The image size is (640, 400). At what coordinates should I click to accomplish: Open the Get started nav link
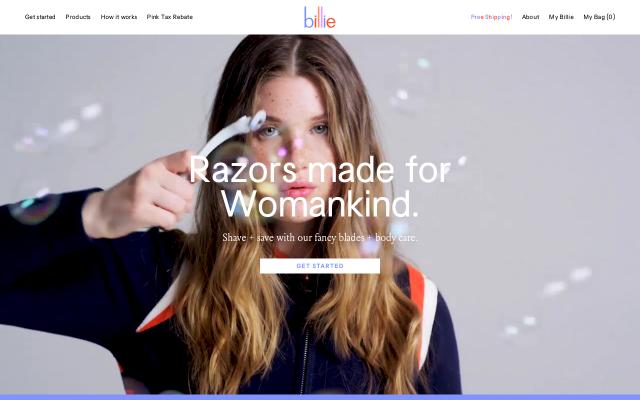coord(40,17)
